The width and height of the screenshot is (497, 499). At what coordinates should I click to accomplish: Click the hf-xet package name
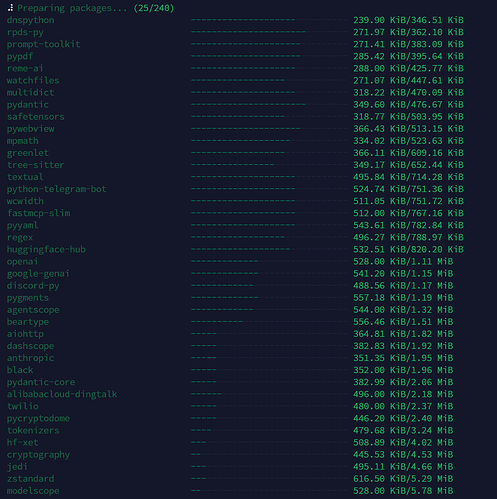22,442
